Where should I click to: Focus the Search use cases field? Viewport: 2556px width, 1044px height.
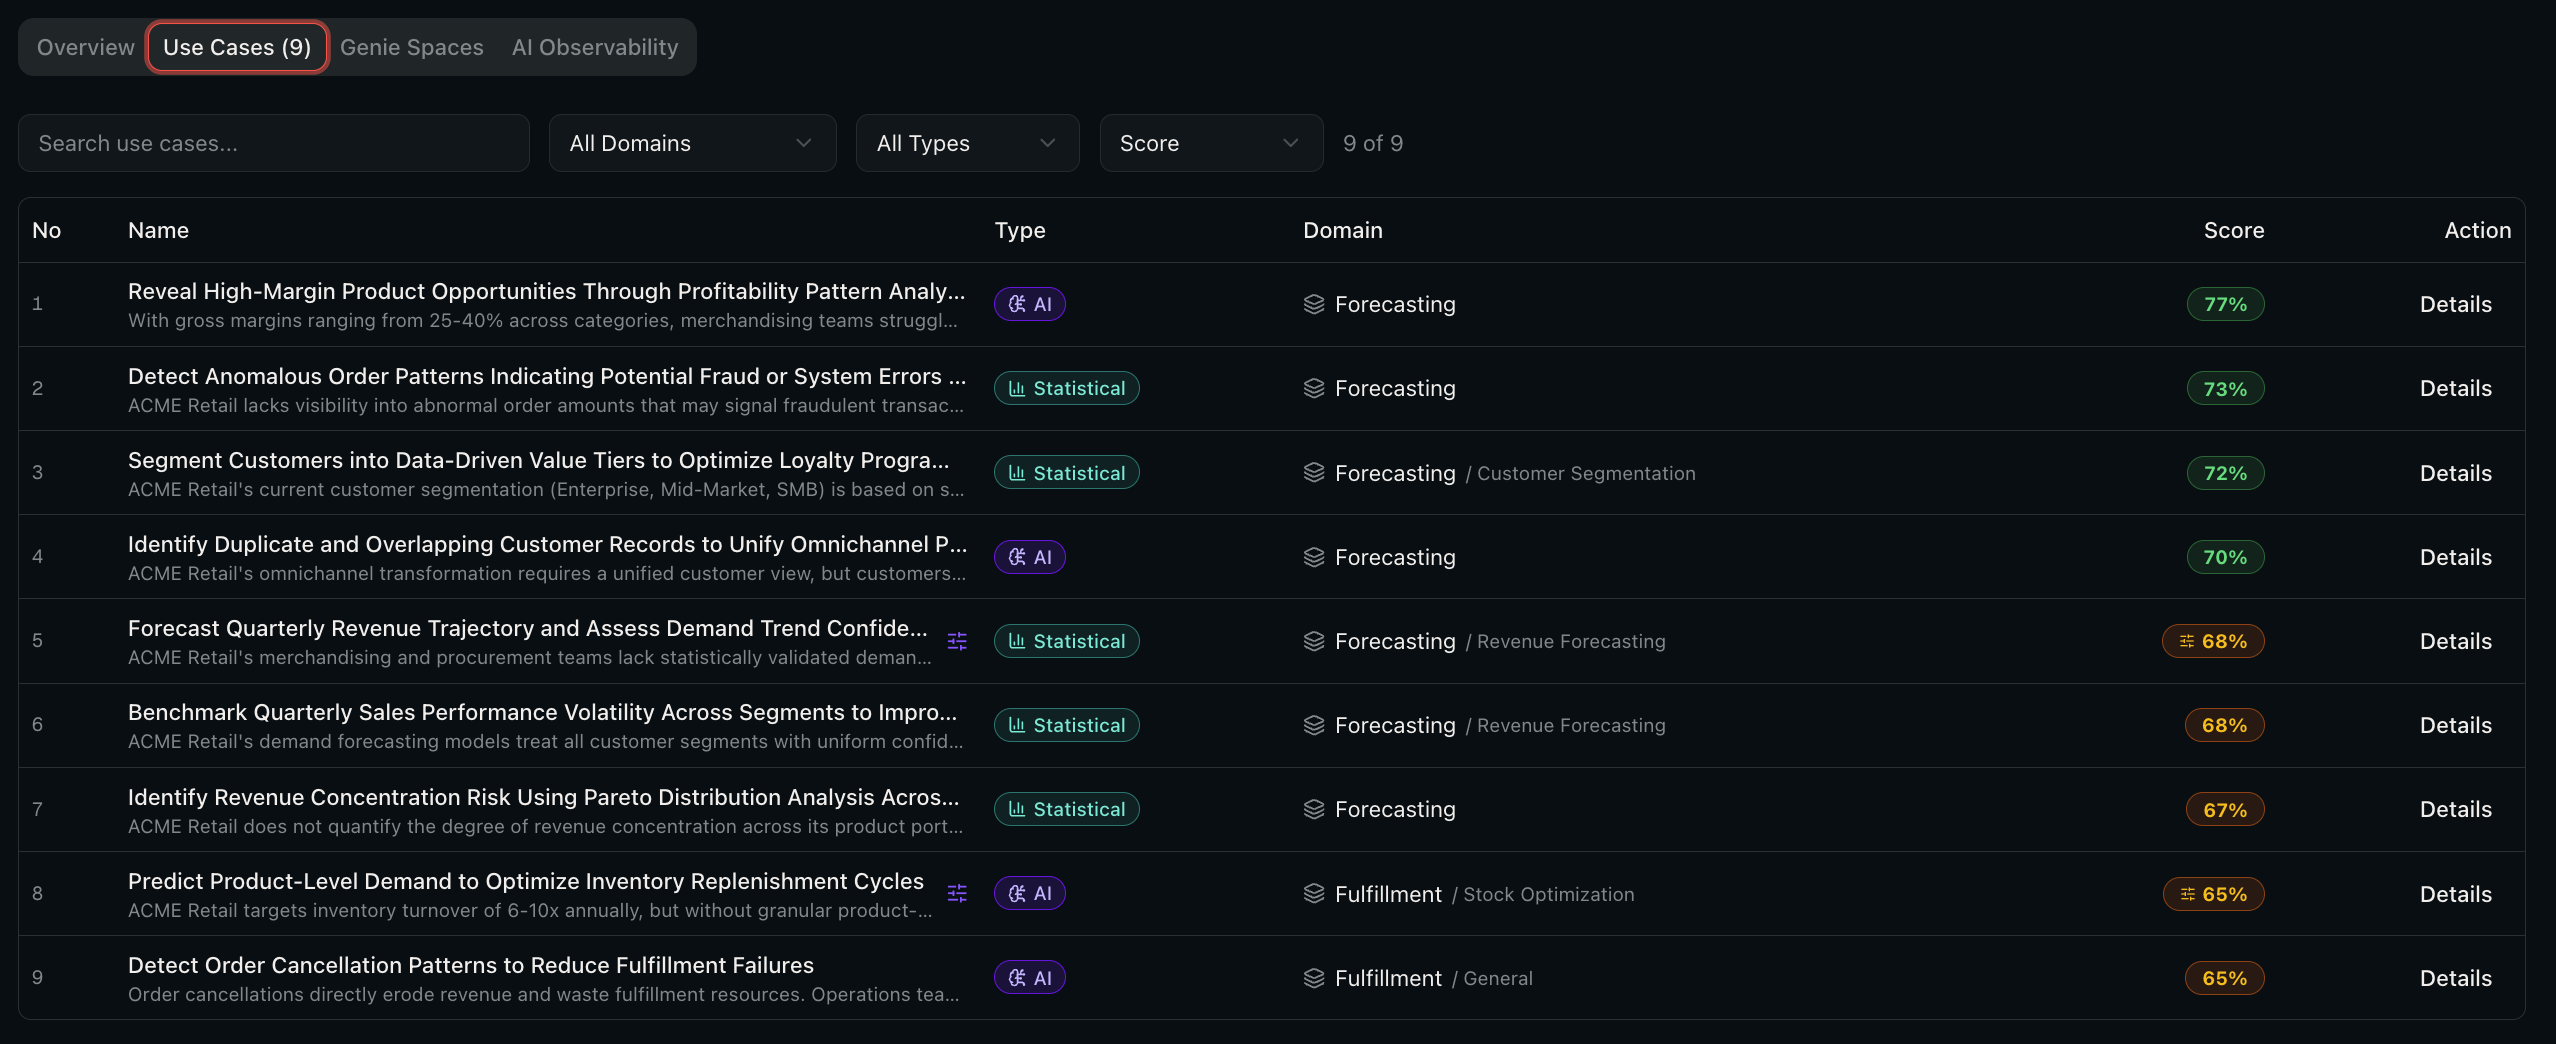pos(274,143)
